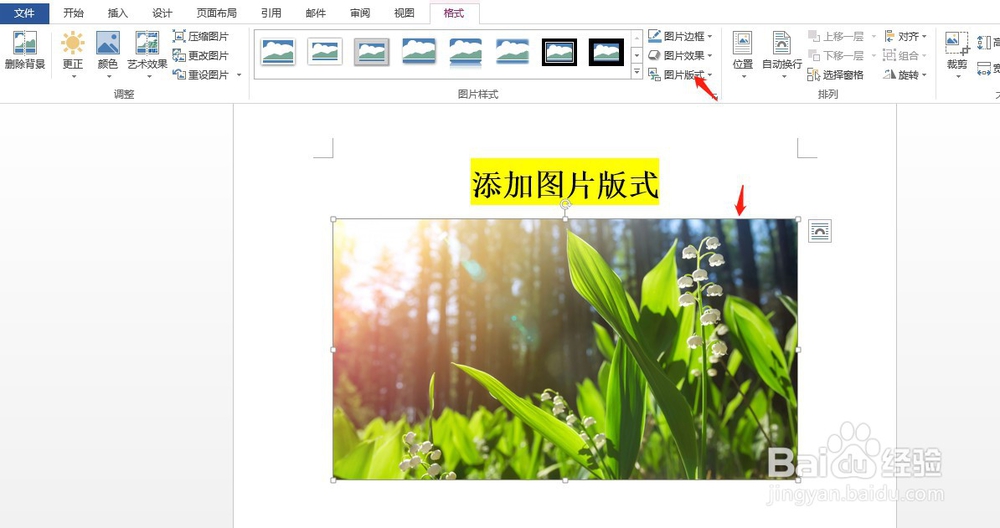
Task: Click Send Backward (下移一层)
Action: pos(836,55)
